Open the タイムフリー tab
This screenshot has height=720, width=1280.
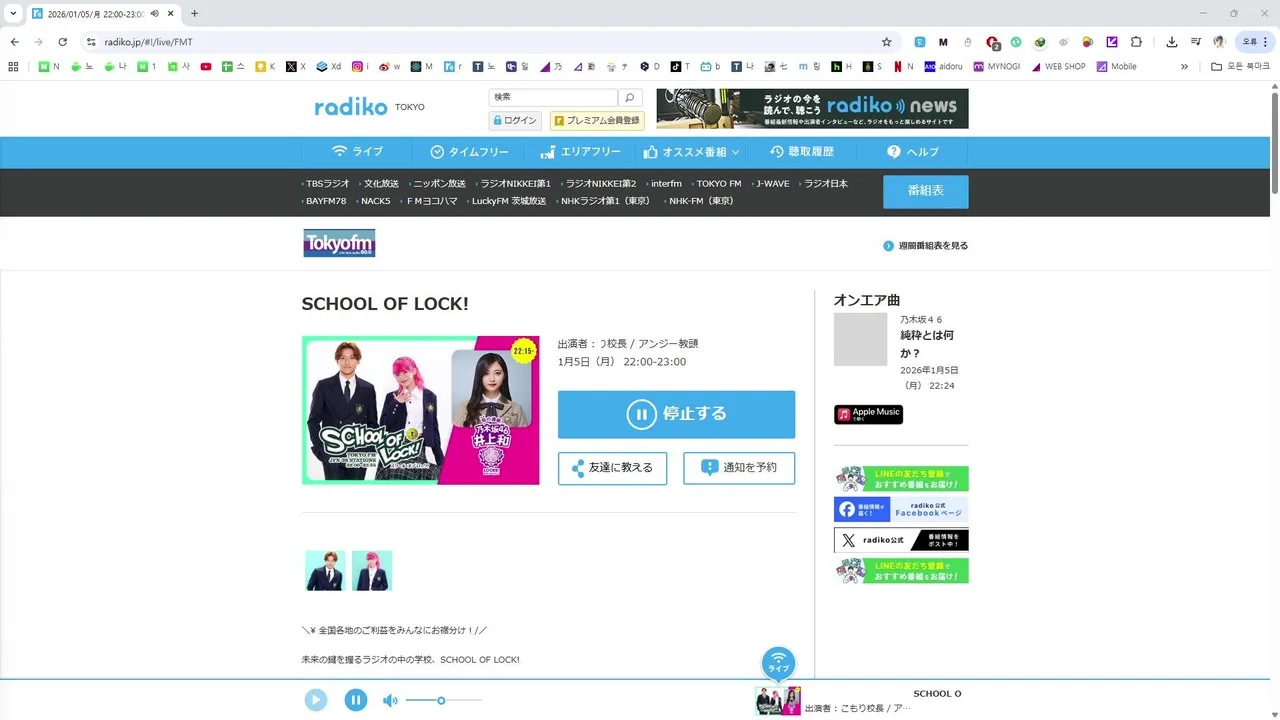[469, 152]
